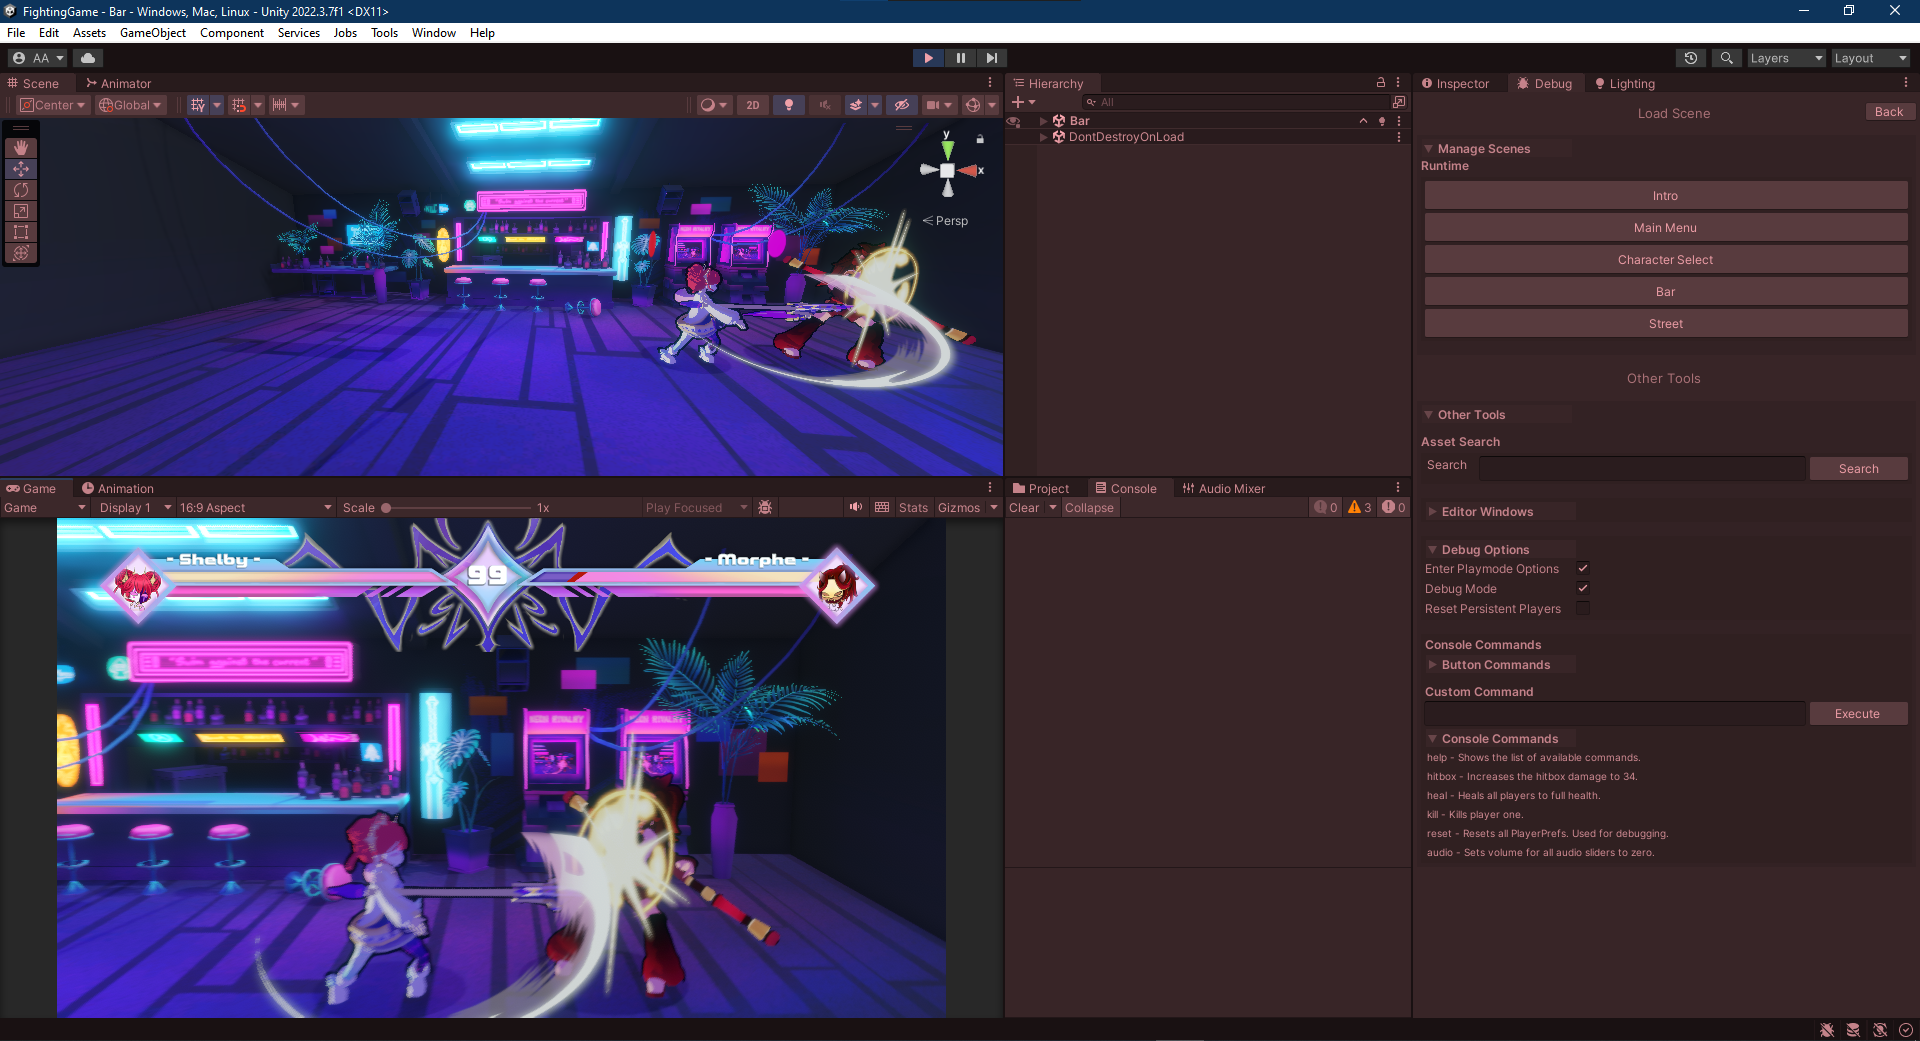This screenshot has height=1041, width=1920.
Task: Select the Hand (View) tool
Action: [21, 147]
